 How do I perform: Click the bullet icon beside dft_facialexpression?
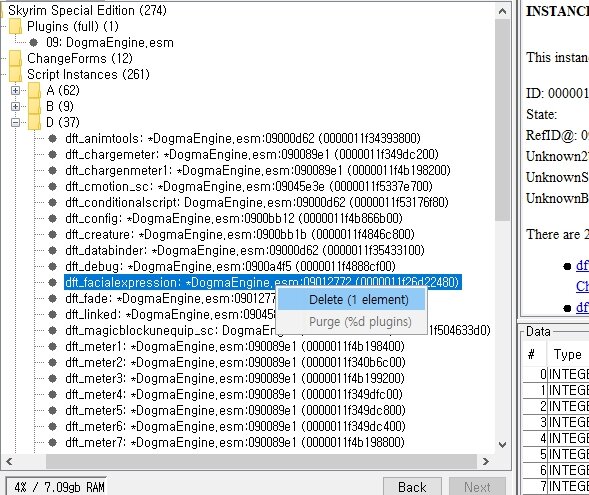(x=53, y=282)
